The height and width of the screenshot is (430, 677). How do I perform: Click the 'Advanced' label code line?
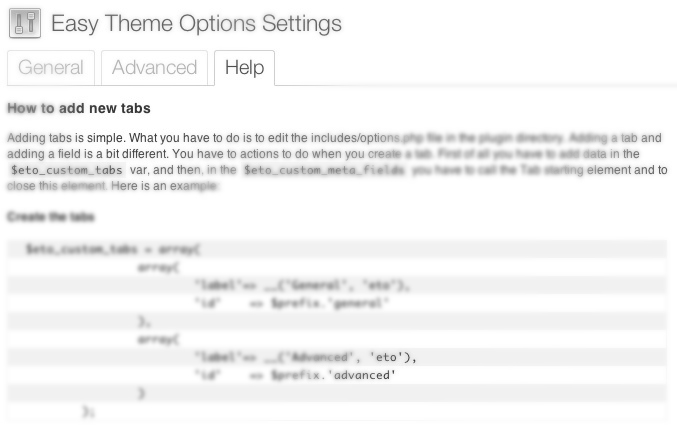coord(305,357)
